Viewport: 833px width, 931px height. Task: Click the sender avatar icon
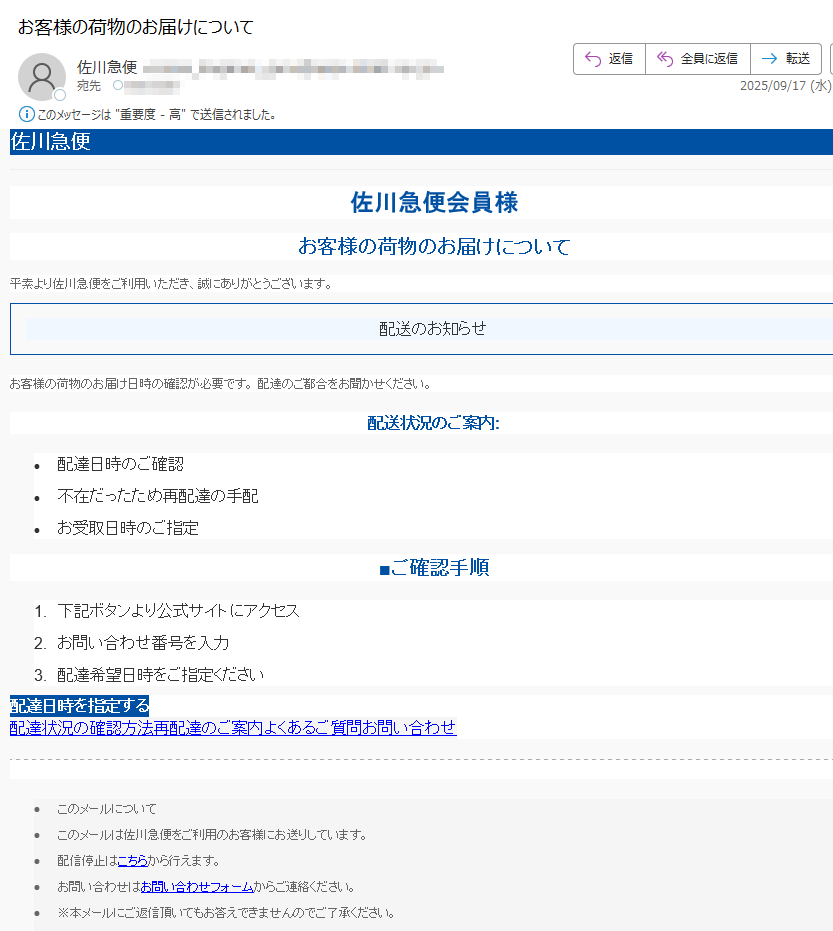click(42, 77)
